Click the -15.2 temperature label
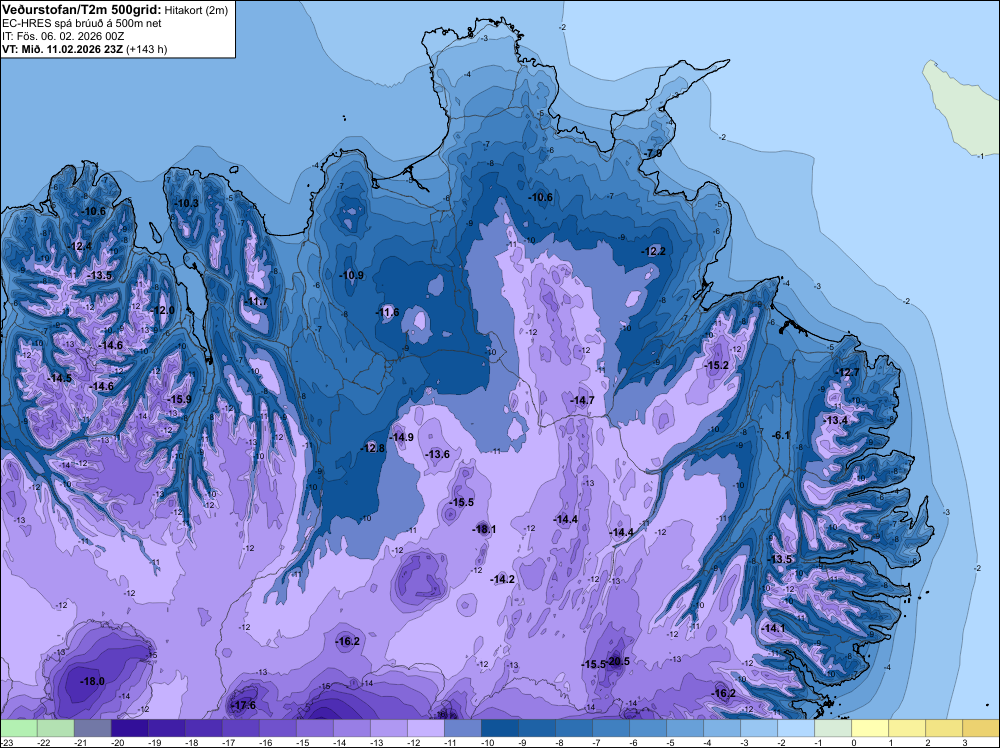Screen dimensions: 1000x748 [x=717, y=365]
